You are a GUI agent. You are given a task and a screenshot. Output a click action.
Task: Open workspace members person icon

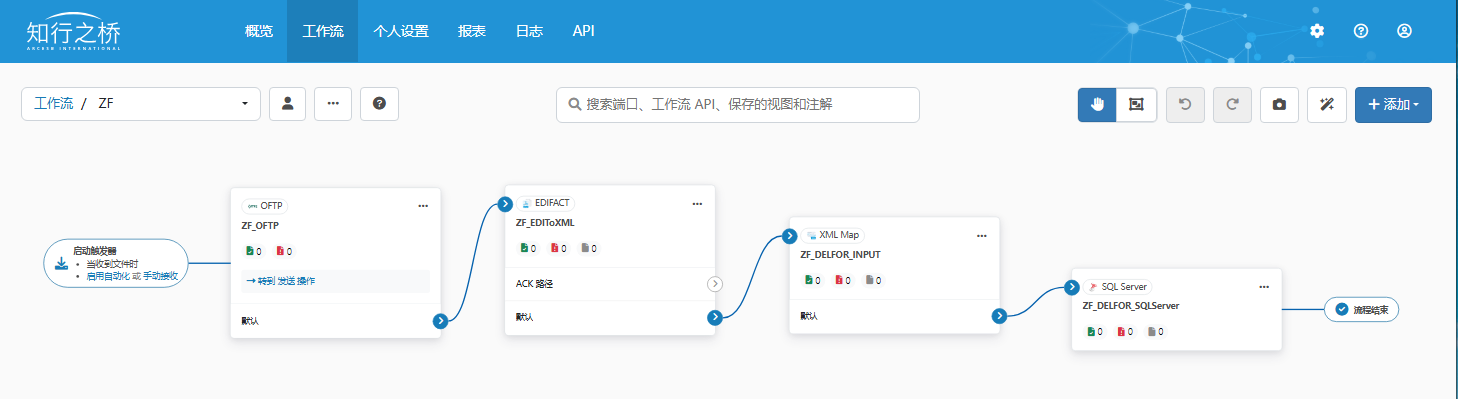click(x=287, y=104)
